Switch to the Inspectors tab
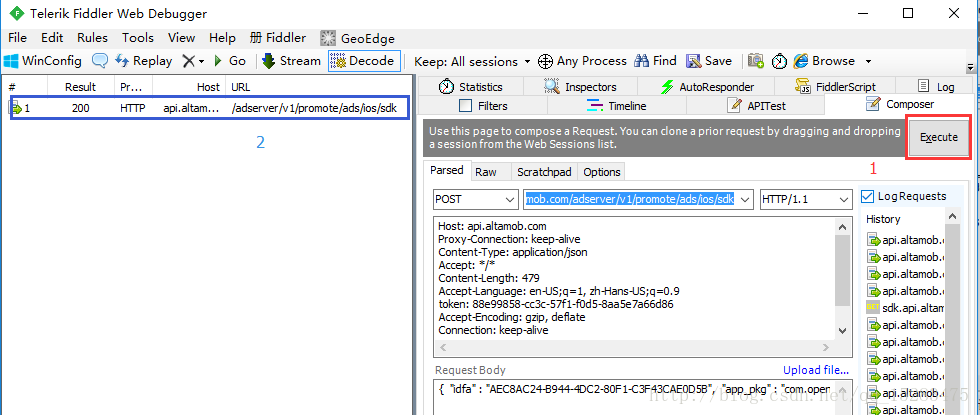Image resolution: width=980 pixels, height=415 pixels. click(x=580, y=87)
